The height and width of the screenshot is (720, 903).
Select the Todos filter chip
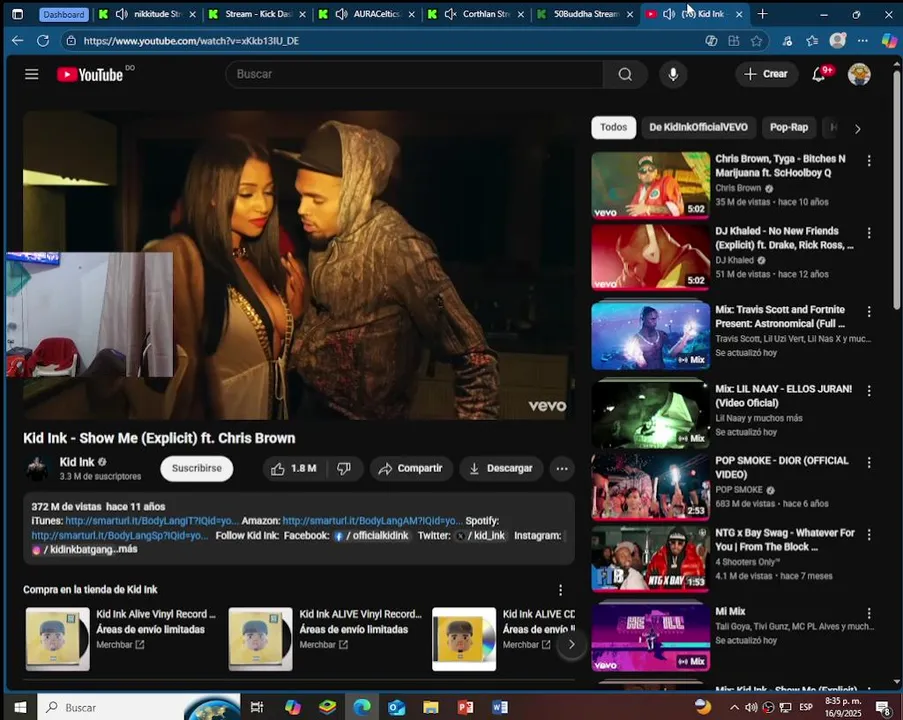[613, 127]
